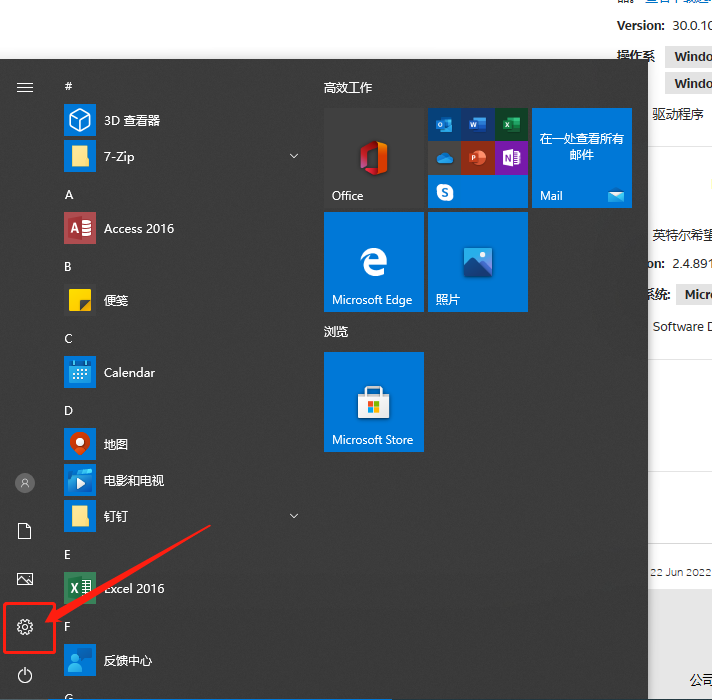Open the 照片 photos tile
The height and width of the screenshot is (700, 712).
tap(477, 262)
